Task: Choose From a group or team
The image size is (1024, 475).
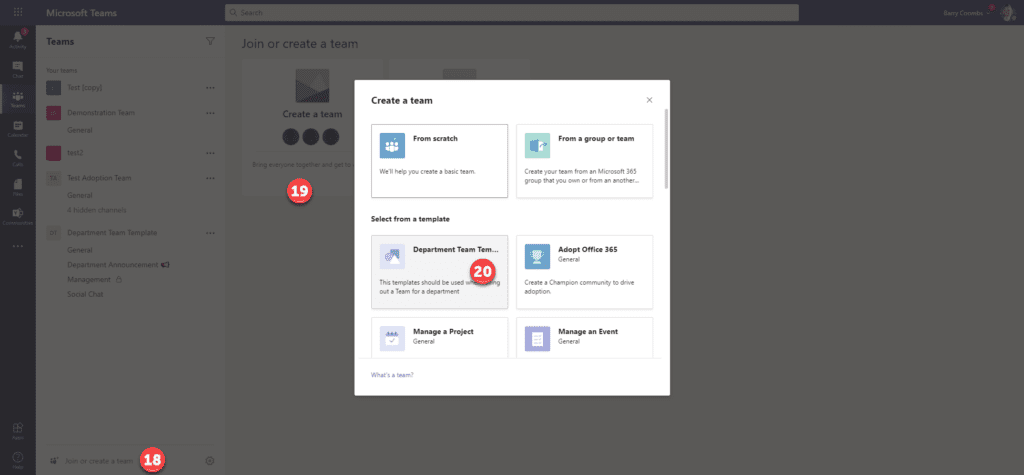Action: (584, 161)
